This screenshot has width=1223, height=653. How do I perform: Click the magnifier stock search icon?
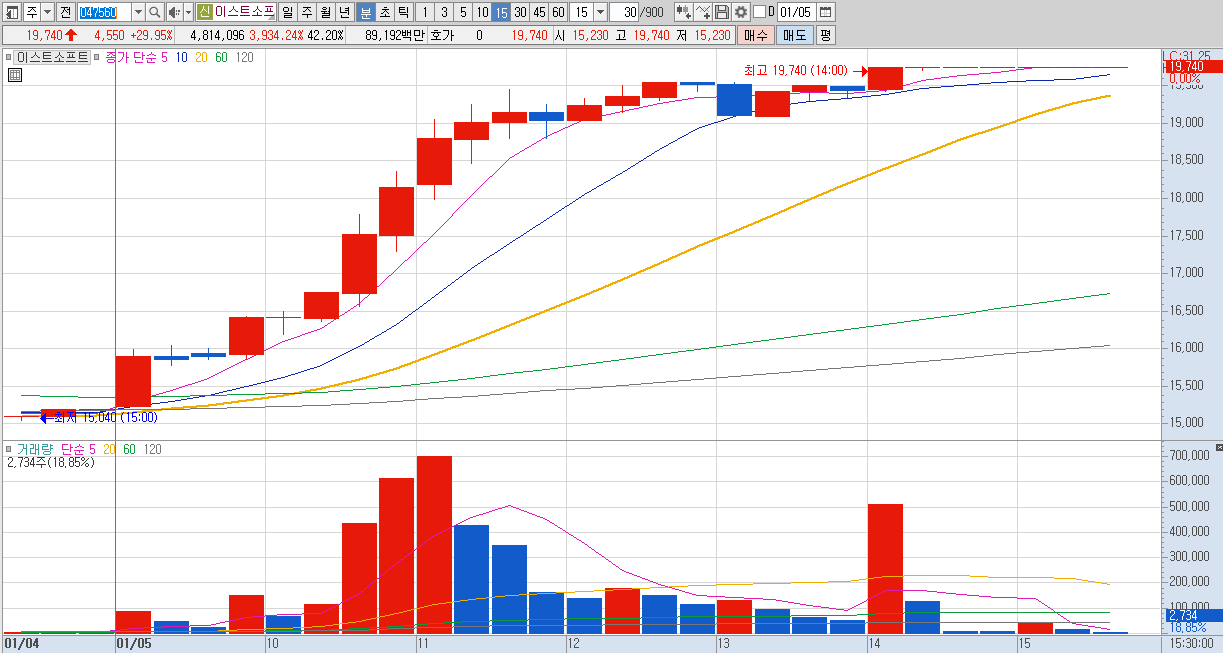coord(155,12)
